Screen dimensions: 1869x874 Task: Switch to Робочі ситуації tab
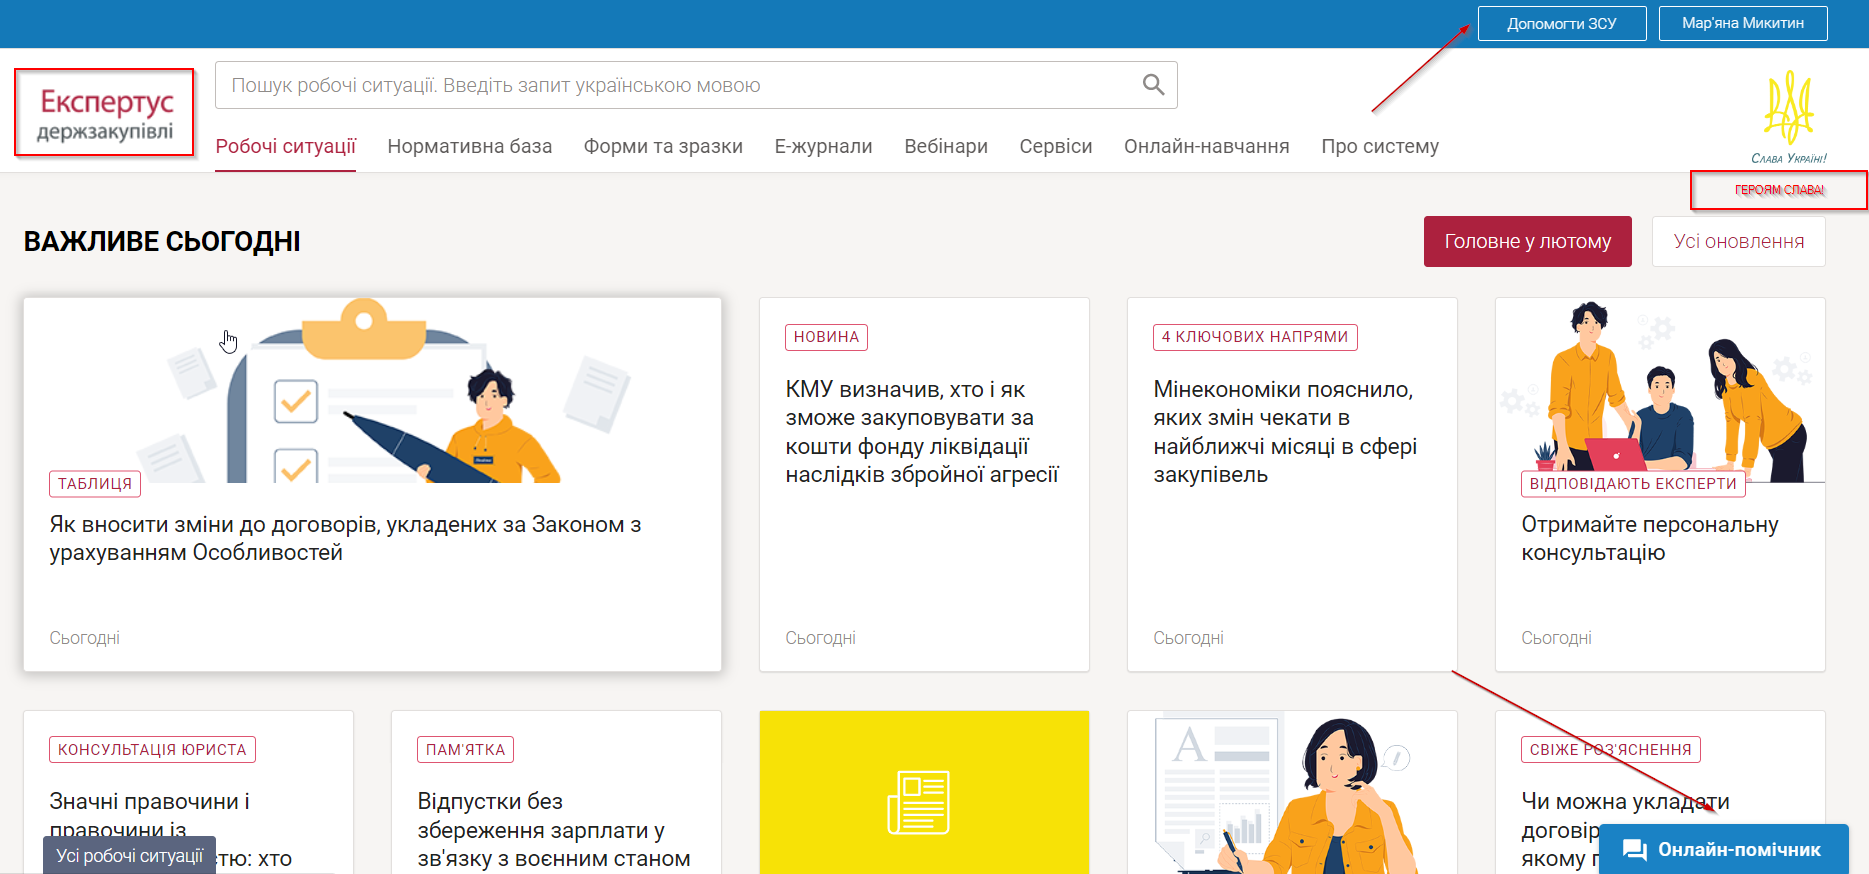(286, 146)
